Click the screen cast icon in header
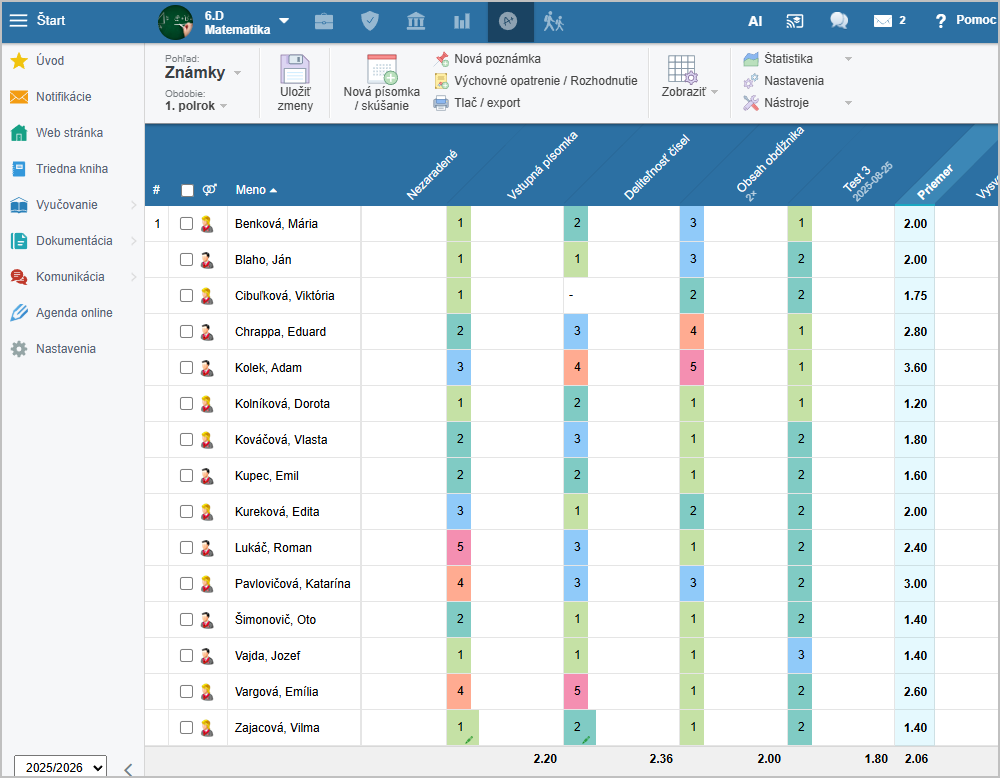The height and width of the screenshot is (778, 1000). click(x=795, y=21)
